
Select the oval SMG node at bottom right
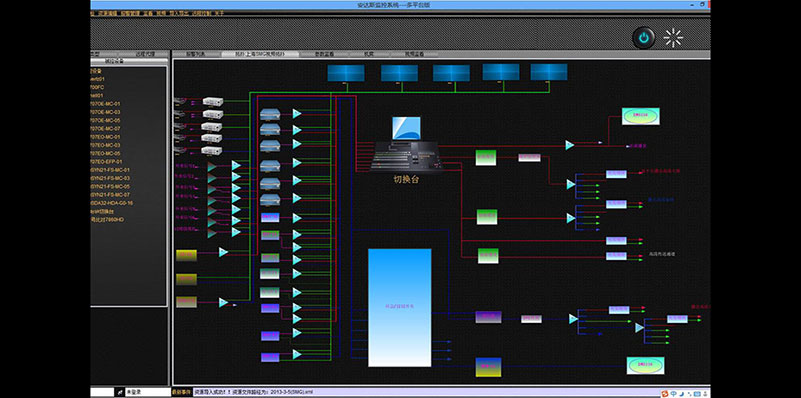(646, 365)
